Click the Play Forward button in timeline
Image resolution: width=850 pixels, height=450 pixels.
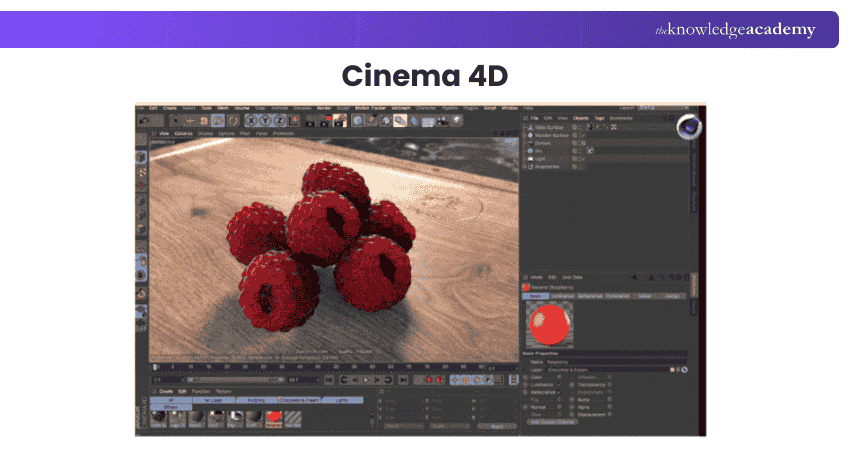[365, 380]
